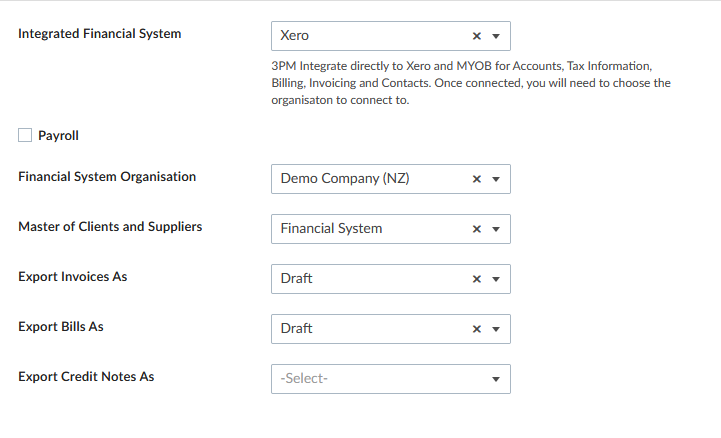The width and height of the screenshot is (721, 438).
Task: Expand Export Bills As dropdown arrow
Action: pyautogui.click(x=496, y=329)
